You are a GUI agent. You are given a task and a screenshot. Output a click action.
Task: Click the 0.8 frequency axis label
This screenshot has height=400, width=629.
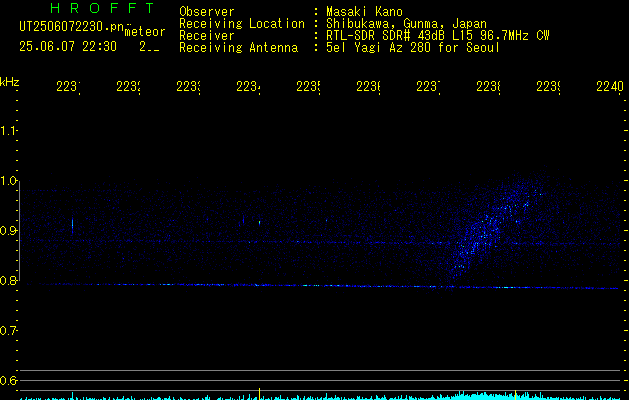coord(8,280)
